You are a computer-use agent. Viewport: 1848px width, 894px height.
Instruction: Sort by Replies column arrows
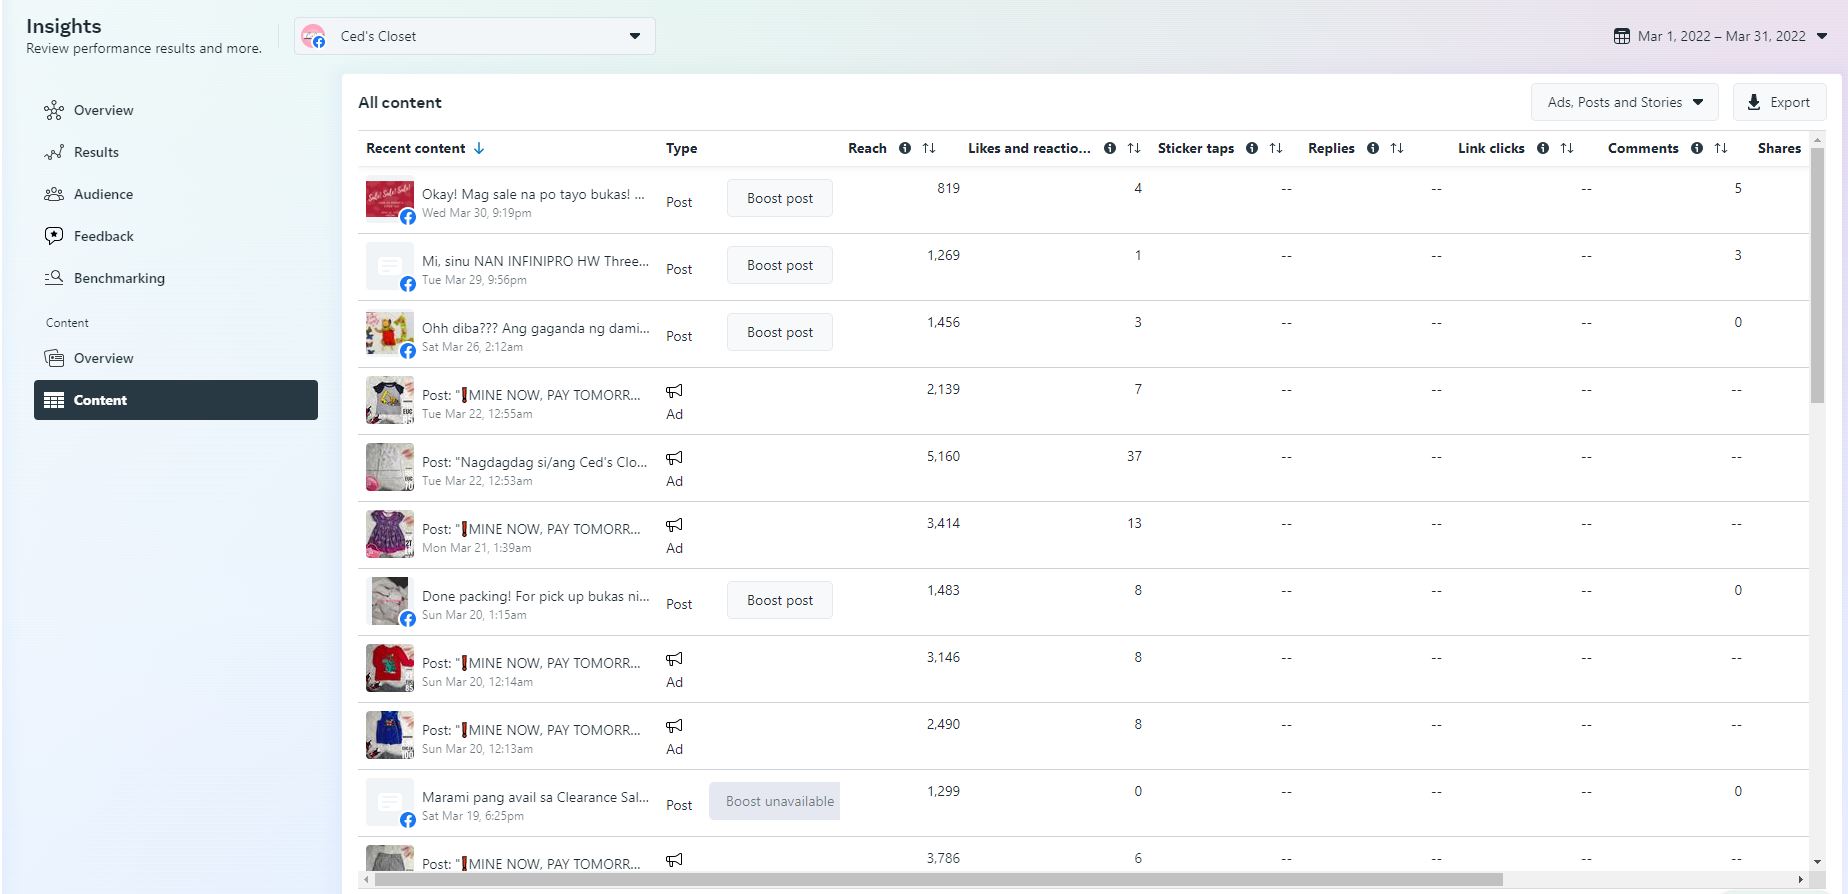pos(1397,148)
